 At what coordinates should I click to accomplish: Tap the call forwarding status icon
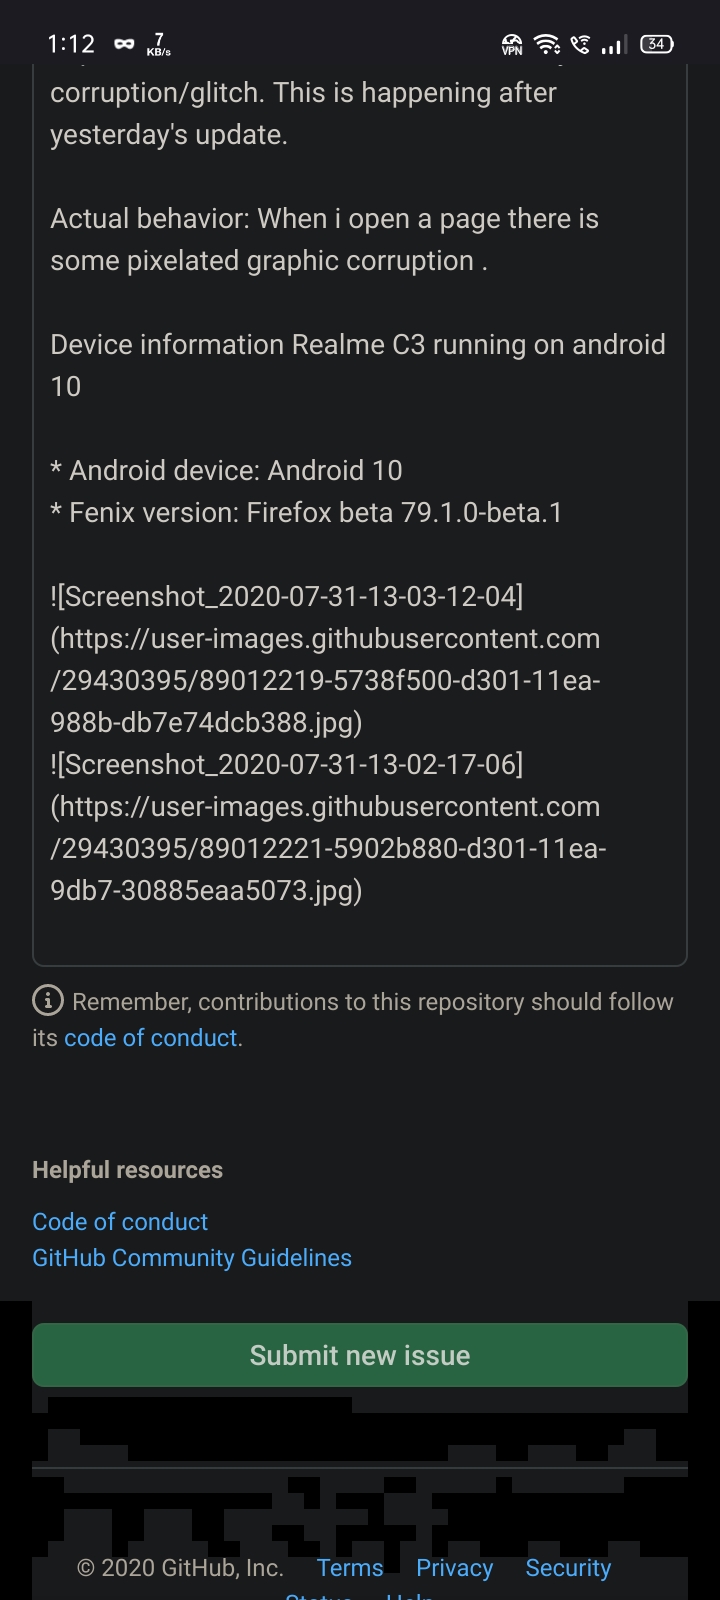[580, 44]
